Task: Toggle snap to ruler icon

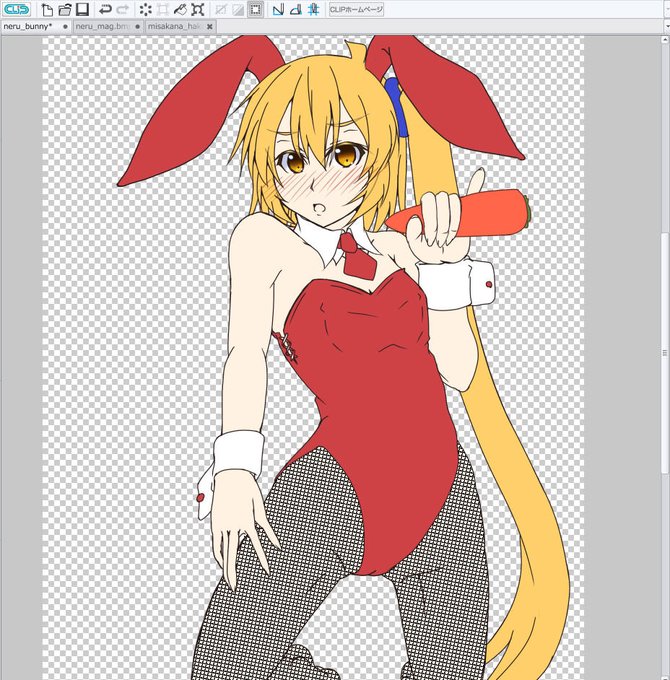Action: [278, 10]
